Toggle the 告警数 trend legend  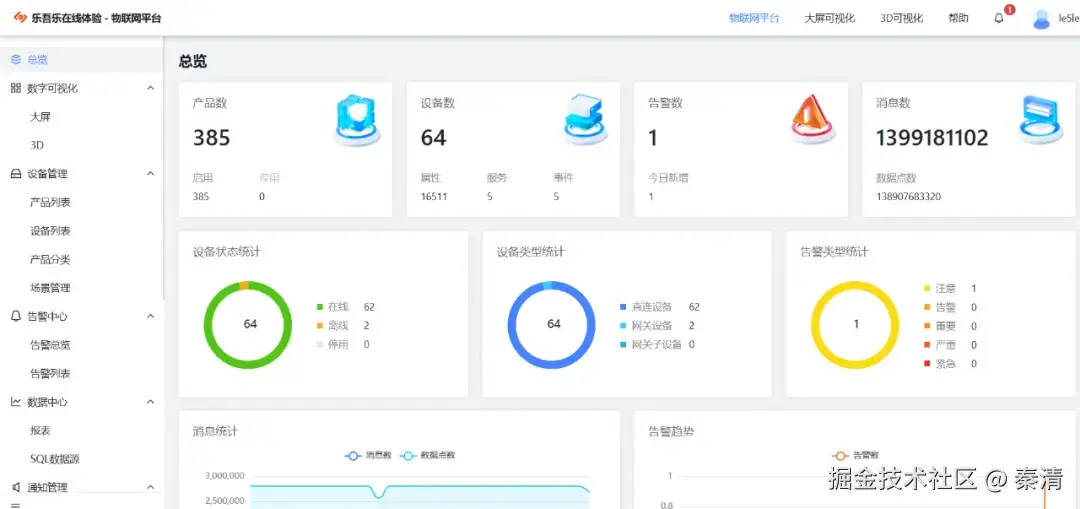[x=855, y=455]
